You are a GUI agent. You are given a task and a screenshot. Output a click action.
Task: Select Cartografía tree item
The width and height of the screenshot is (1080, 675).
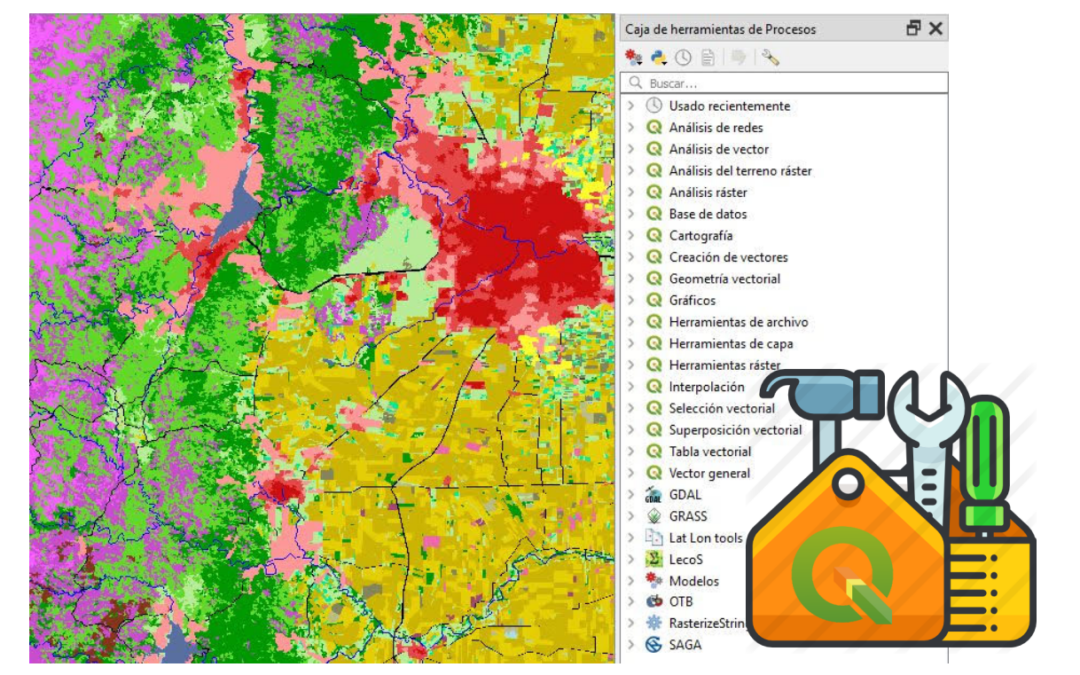tap(700, 236)
